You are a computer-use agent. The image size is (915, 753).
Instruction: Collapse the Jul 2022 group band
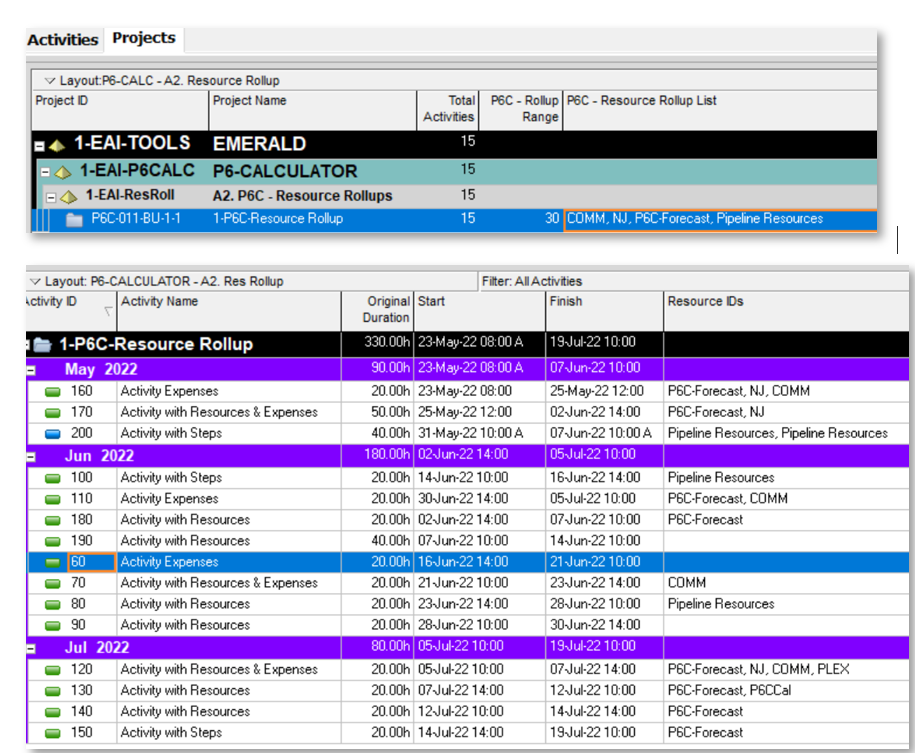[32, 647]
